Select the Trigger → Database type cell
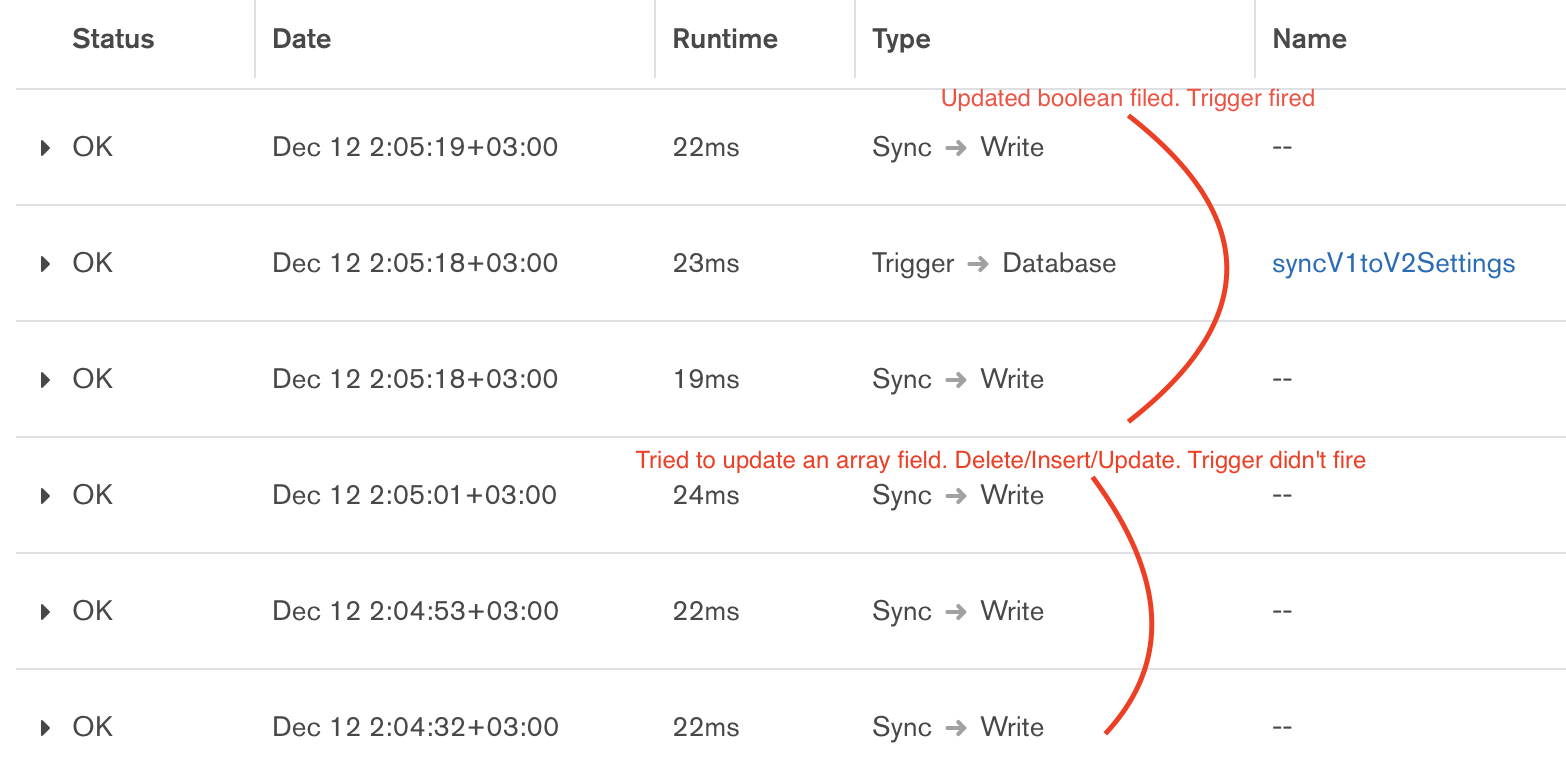Image resolution: width=1566 pixels, height=784 pixels. click(x=993, y=264)
